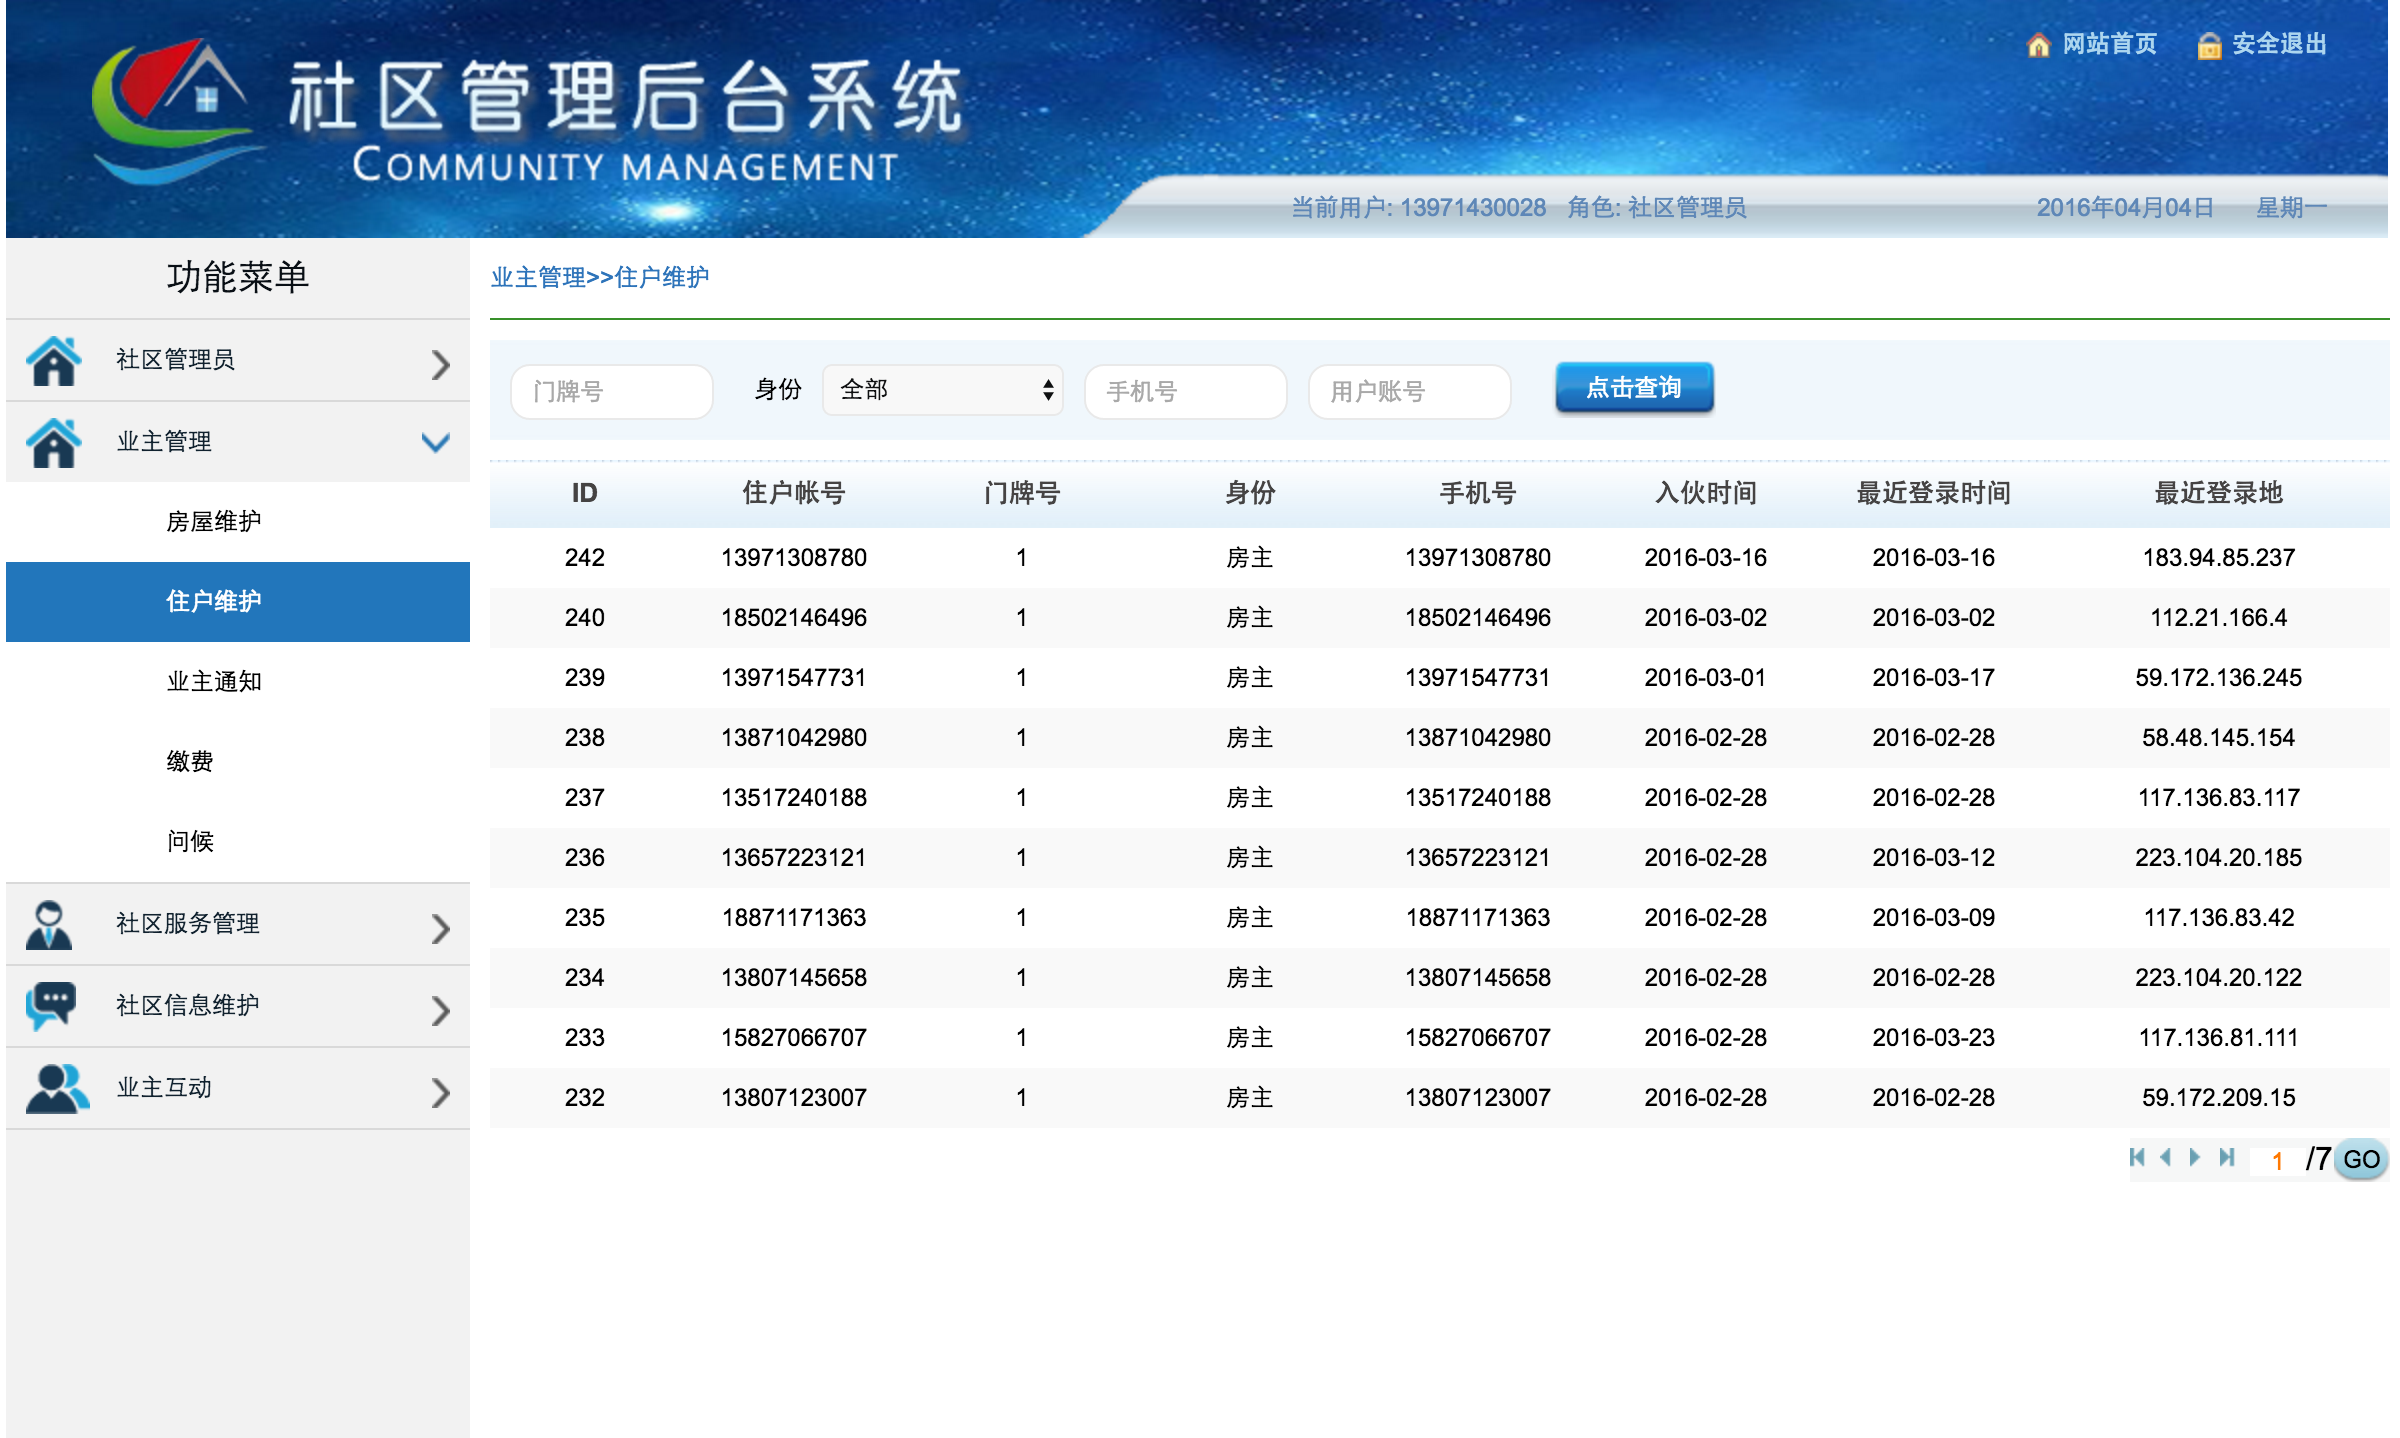Click the chat bubble icon for 社区信息维护
Screen dimensions: 2400x1438
pyautogui.click(x=51, y=1006)
